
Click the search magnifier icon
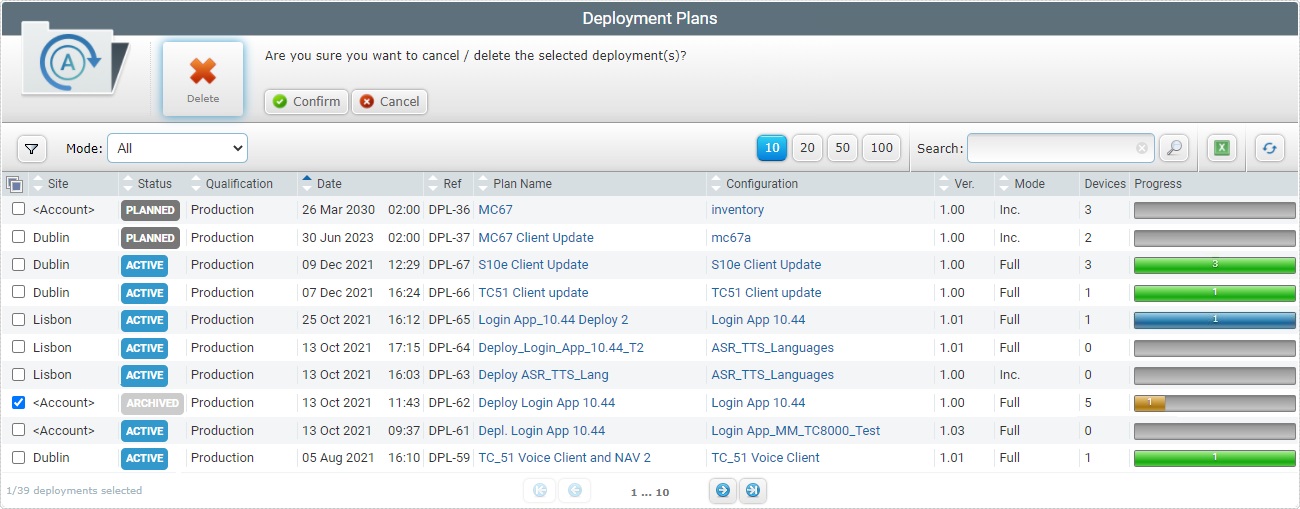(x=1174, y=148)
